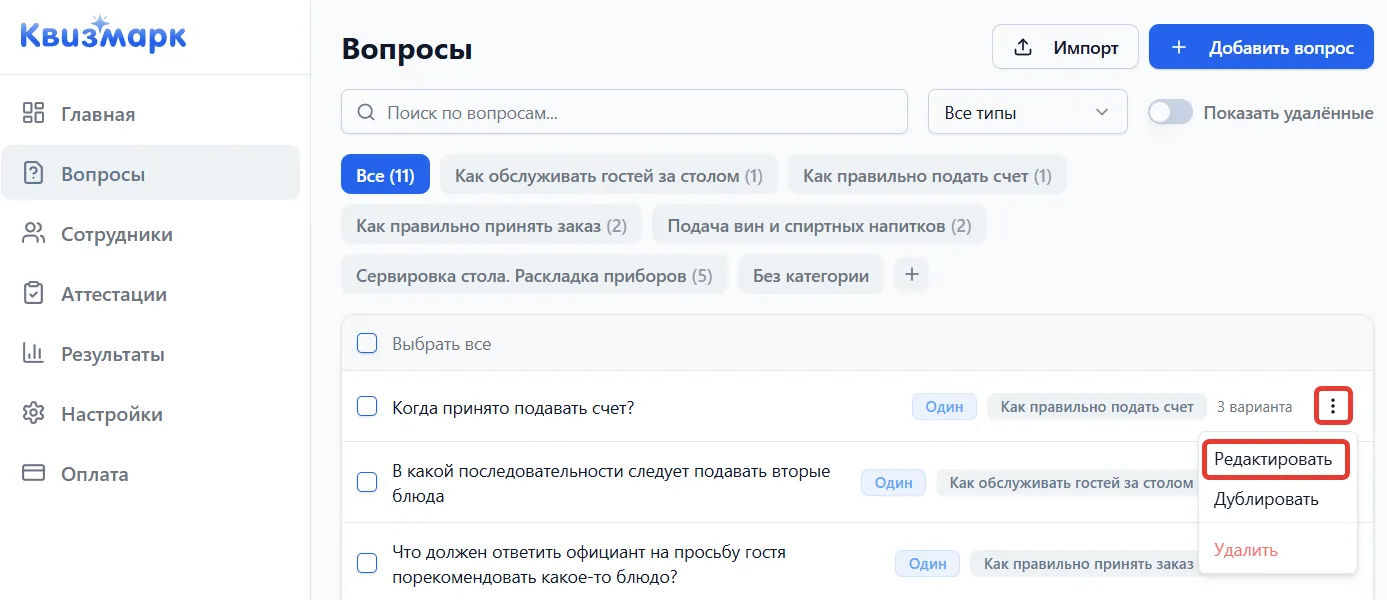Screen dimensions: 1387x600
Task: Filter by Как правильно принять заказ (2) chip
Action: (x=491, y=225)
